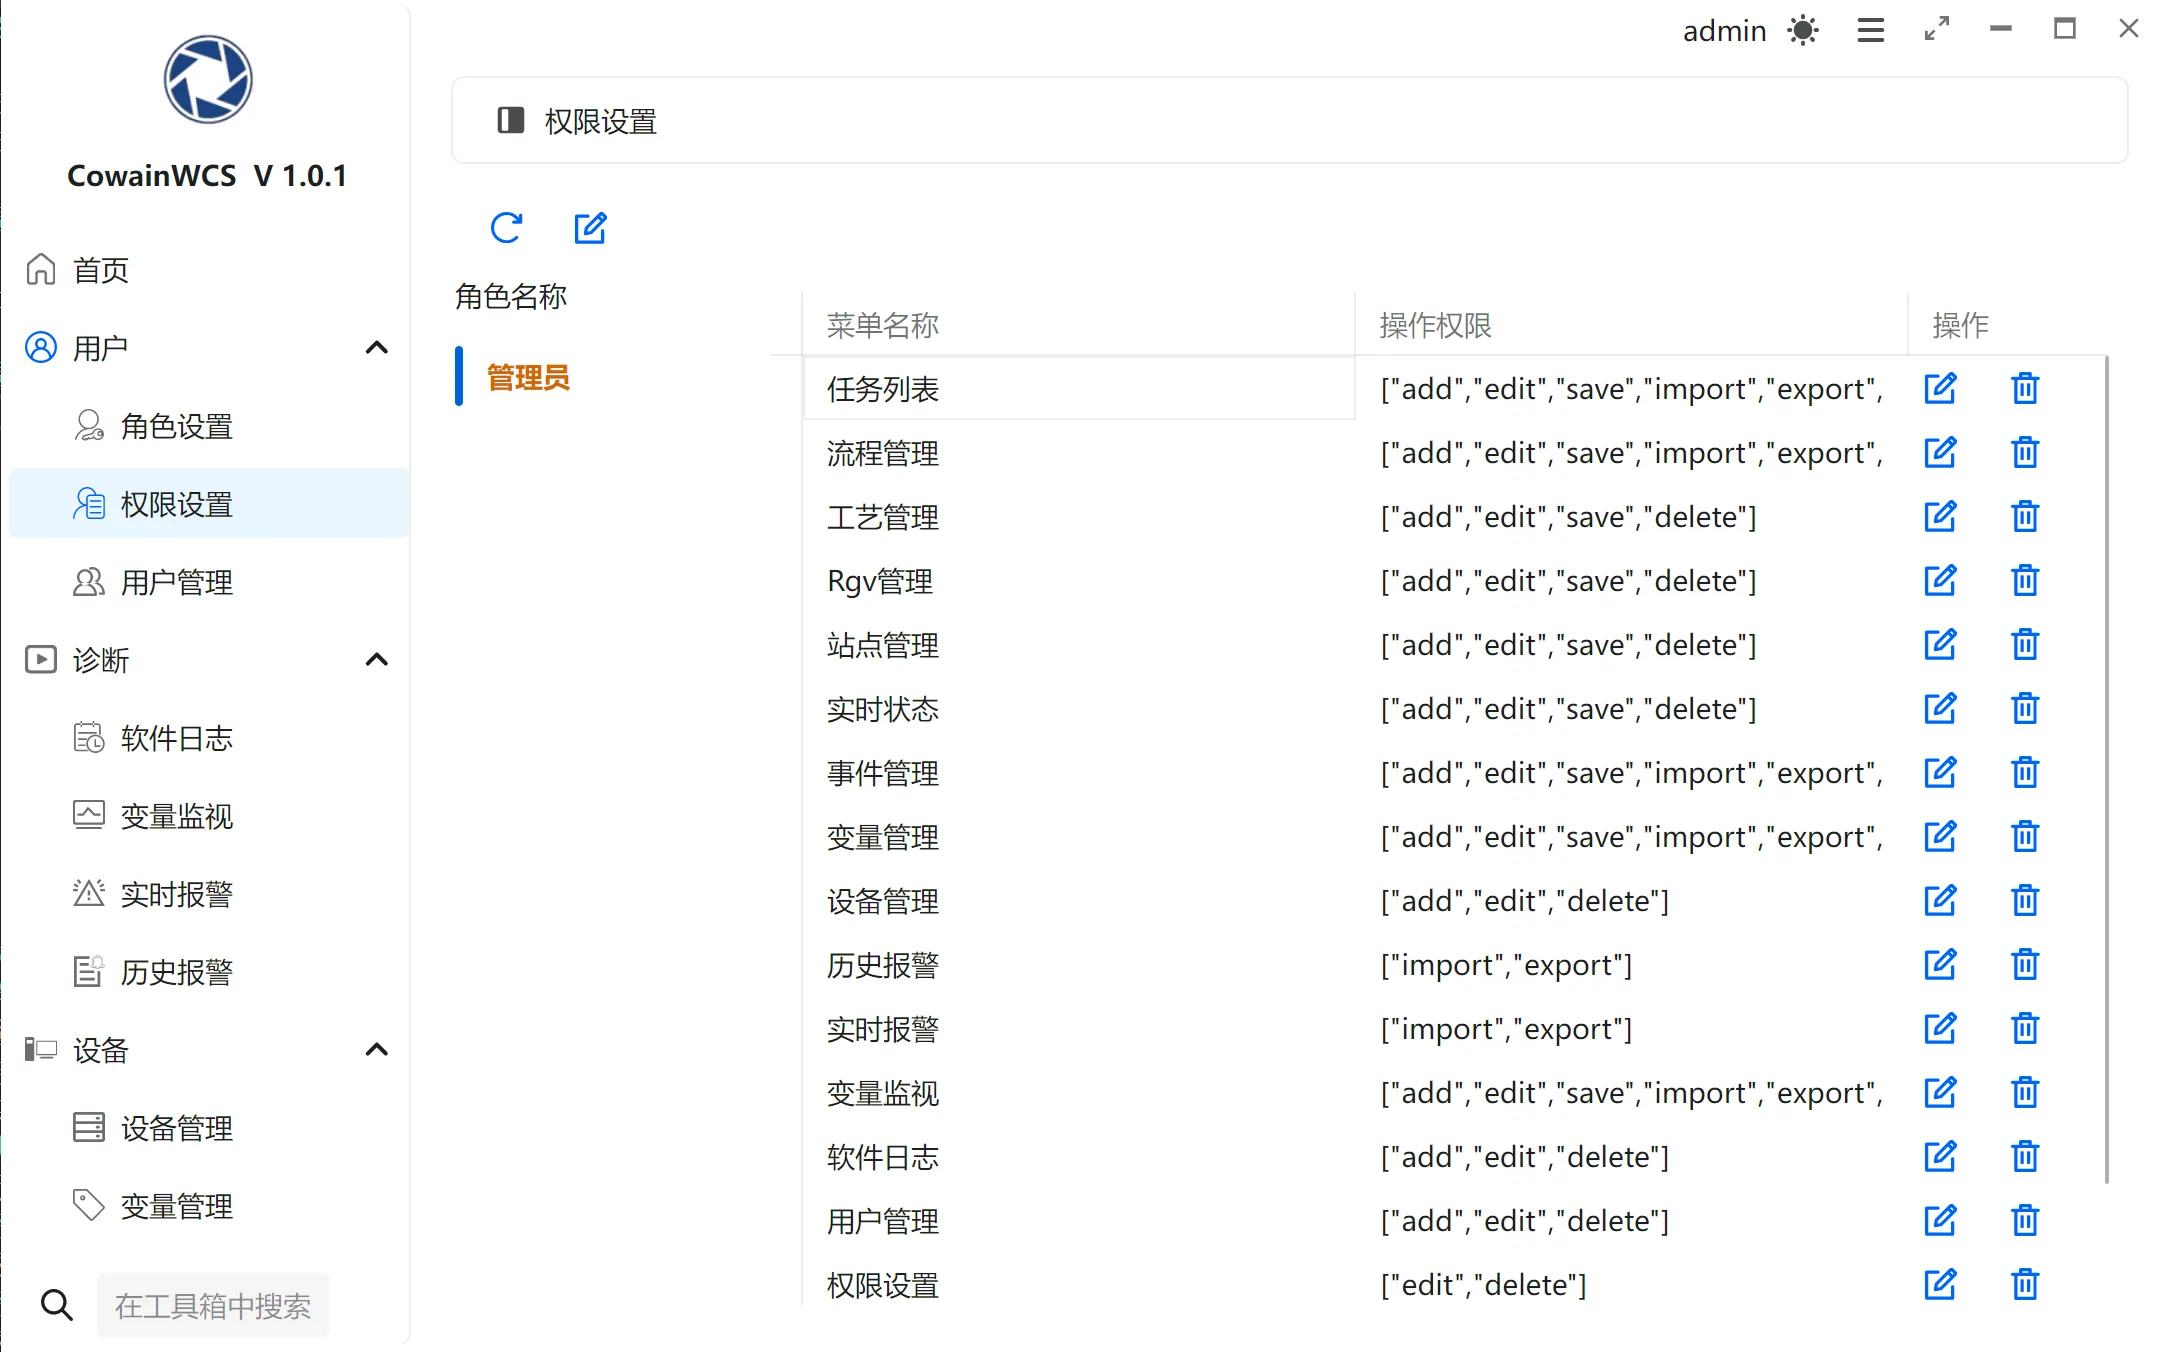Click the edit icon next to refresh
The image size is (2160, 1352).
click(590, 228)
